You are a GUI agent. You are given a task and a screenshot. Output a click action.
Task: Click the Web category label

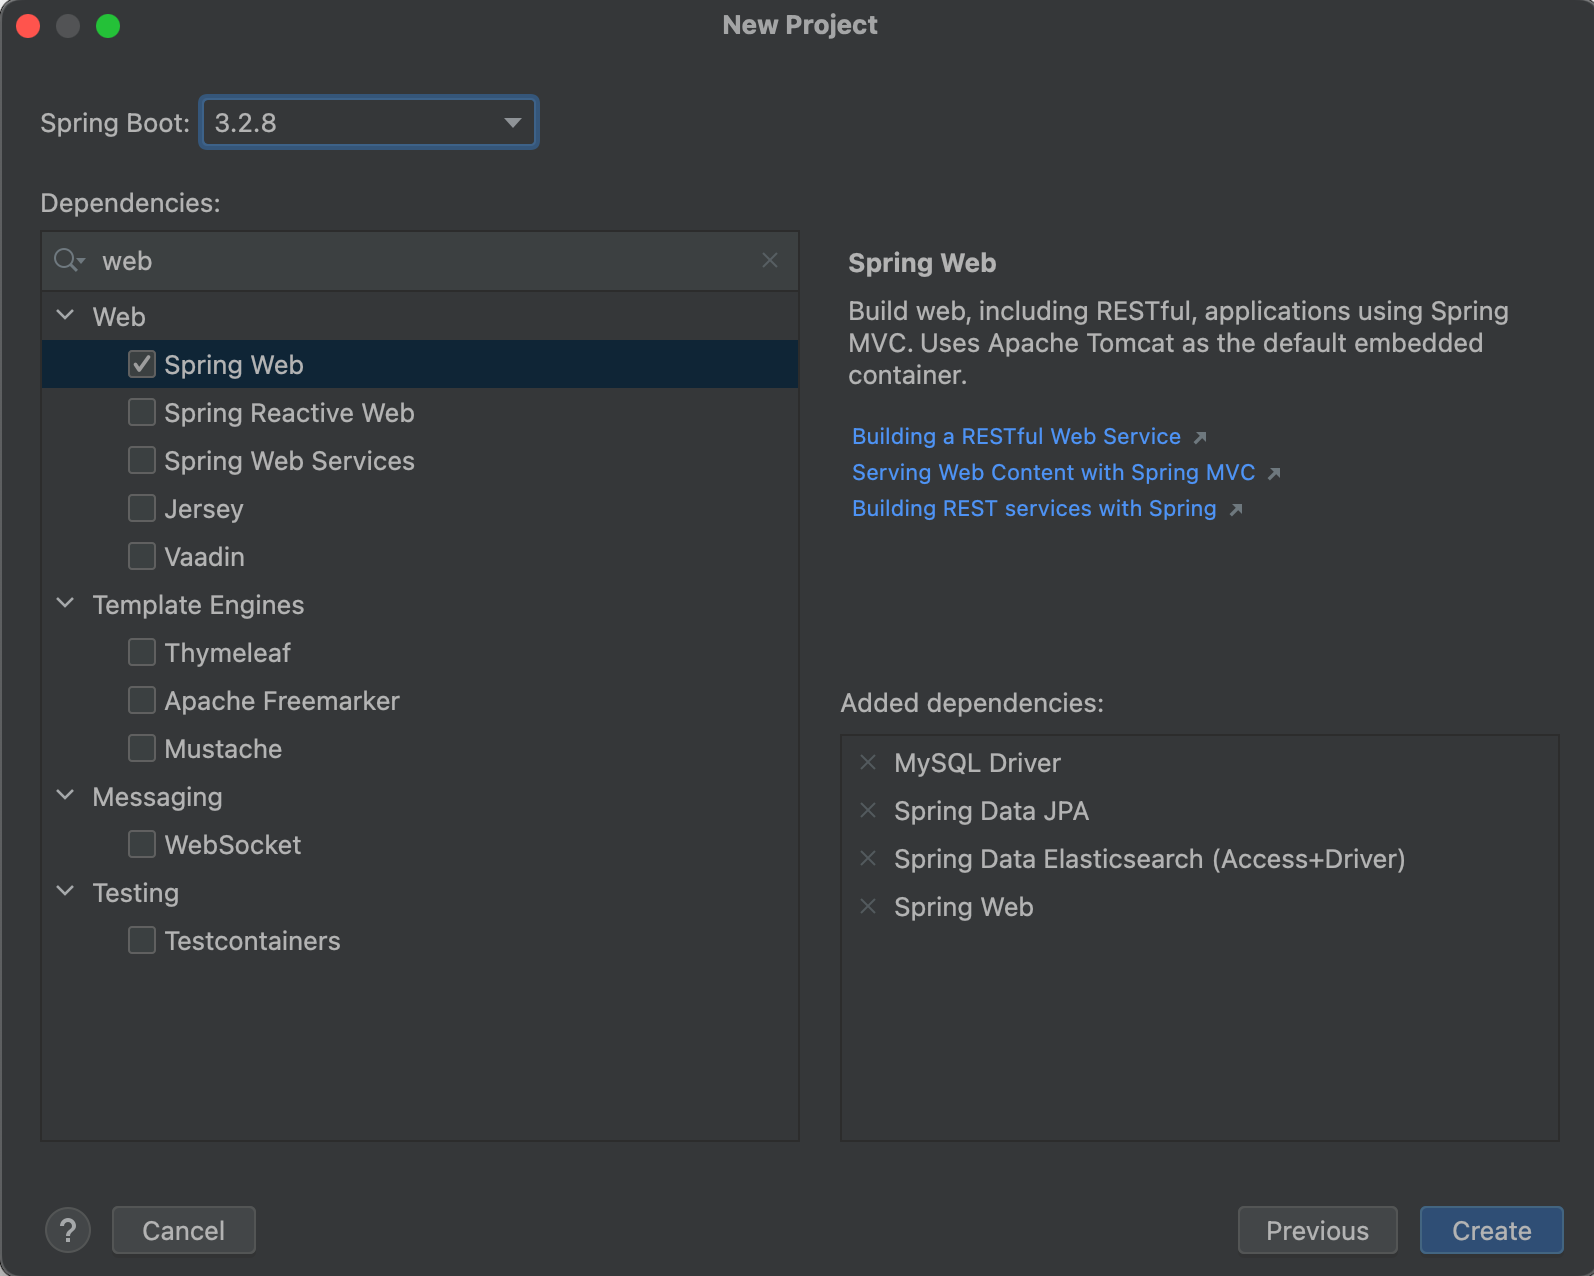click(x=119, y=317)
